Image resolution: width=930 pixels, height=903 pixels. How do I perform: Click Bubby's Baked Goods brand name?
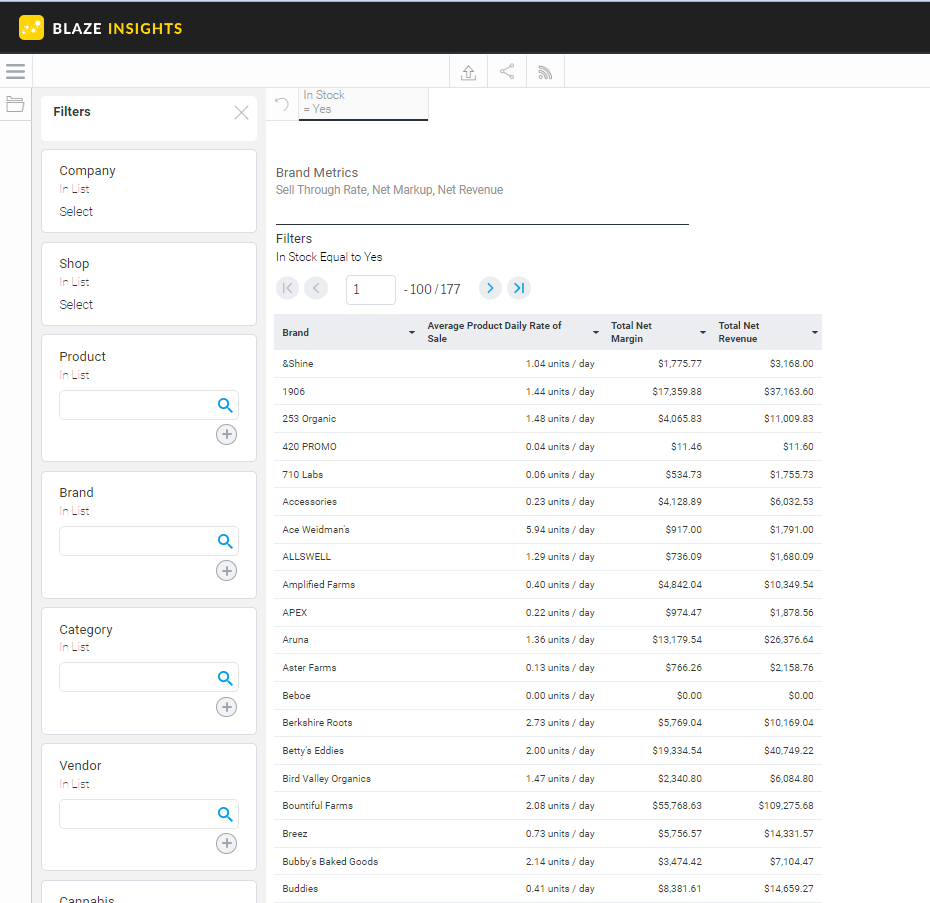click(330, 861)
